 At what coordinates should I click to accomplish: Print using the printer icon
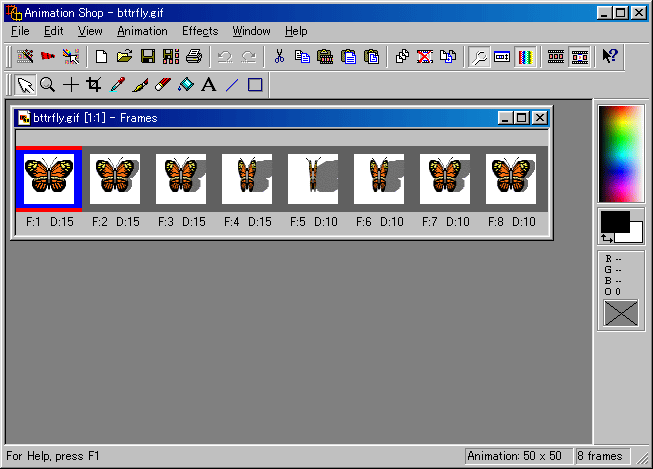(194, 56)
